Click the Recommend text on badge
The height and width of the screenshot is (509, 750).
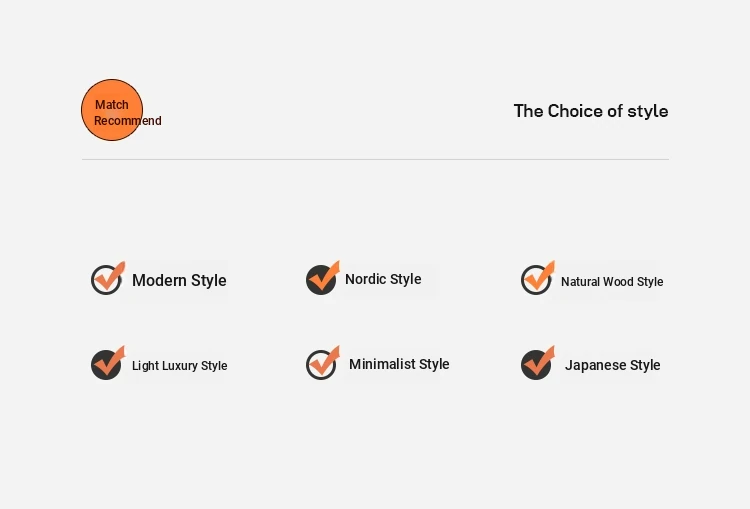tap(128, 121)
